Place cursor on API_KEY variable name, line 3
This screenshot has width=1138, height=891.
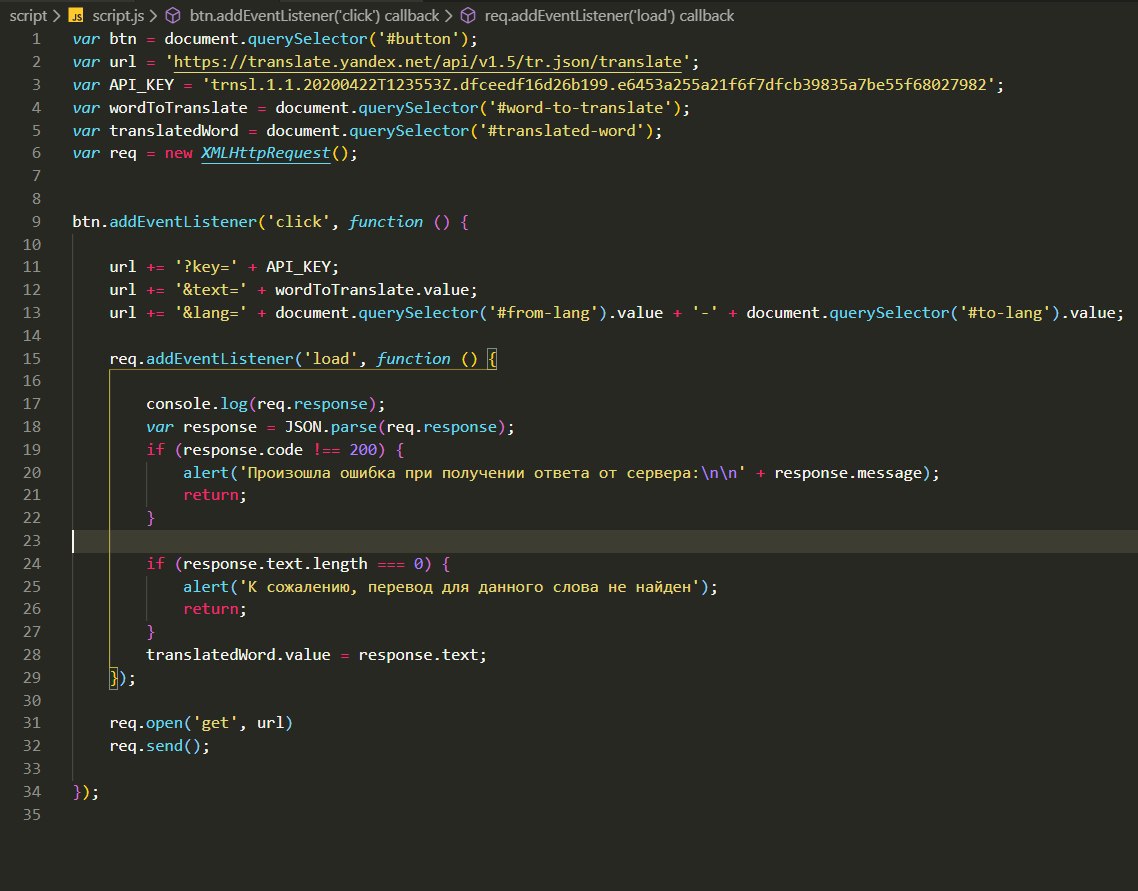pos(142,85)
